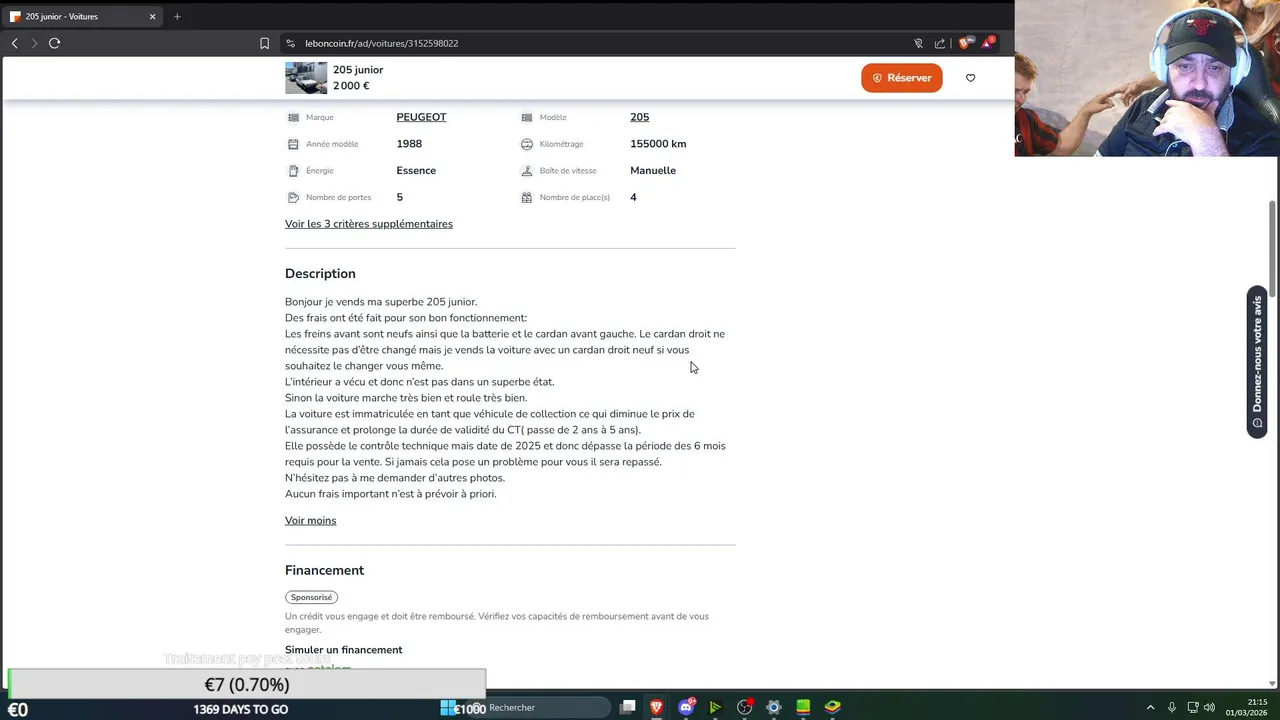The height and width of the screenshot is (720, 1280).
Task: Click the Boîte de vitesse gear icon
Action: coord(527,171)
